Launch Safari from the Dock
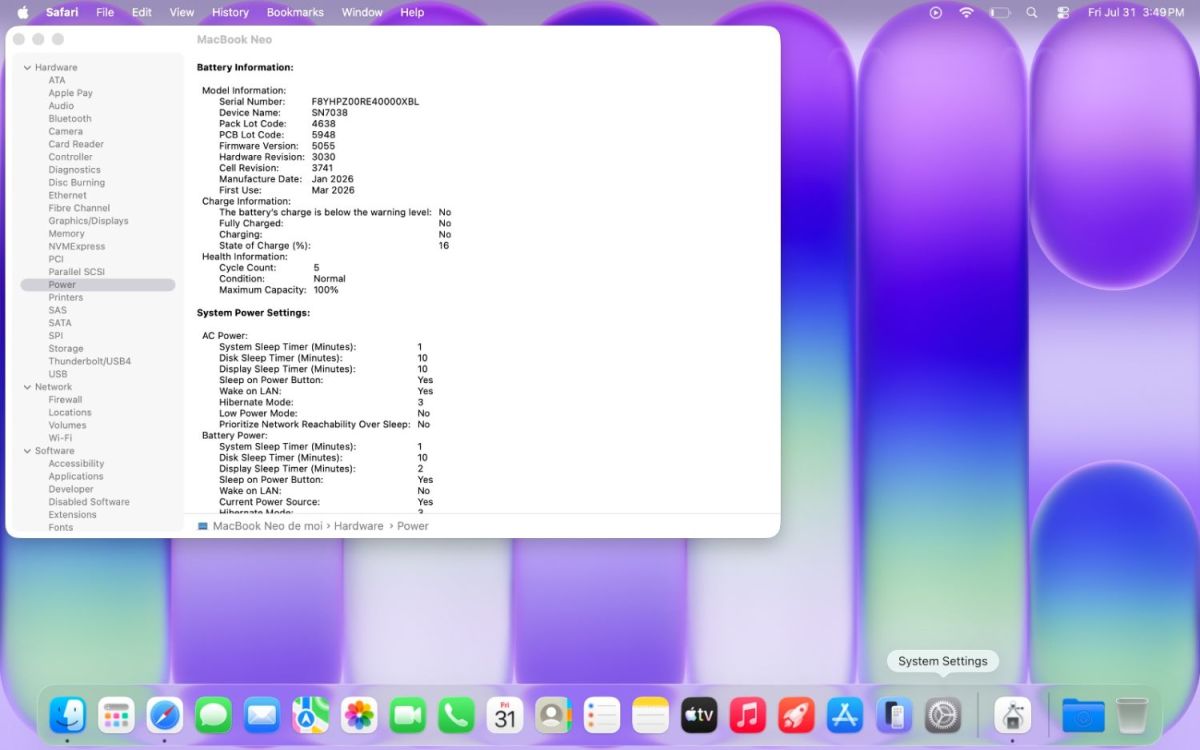 coord(165,715)
